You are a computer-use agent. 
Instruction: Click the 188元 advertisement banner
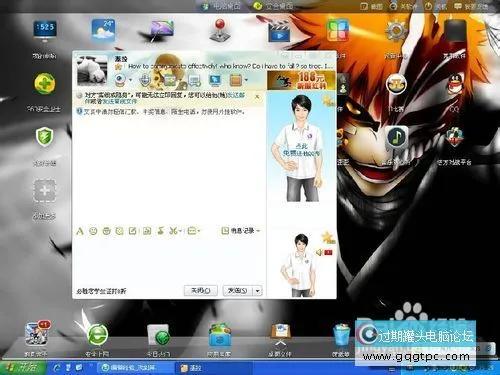point(301,81)
